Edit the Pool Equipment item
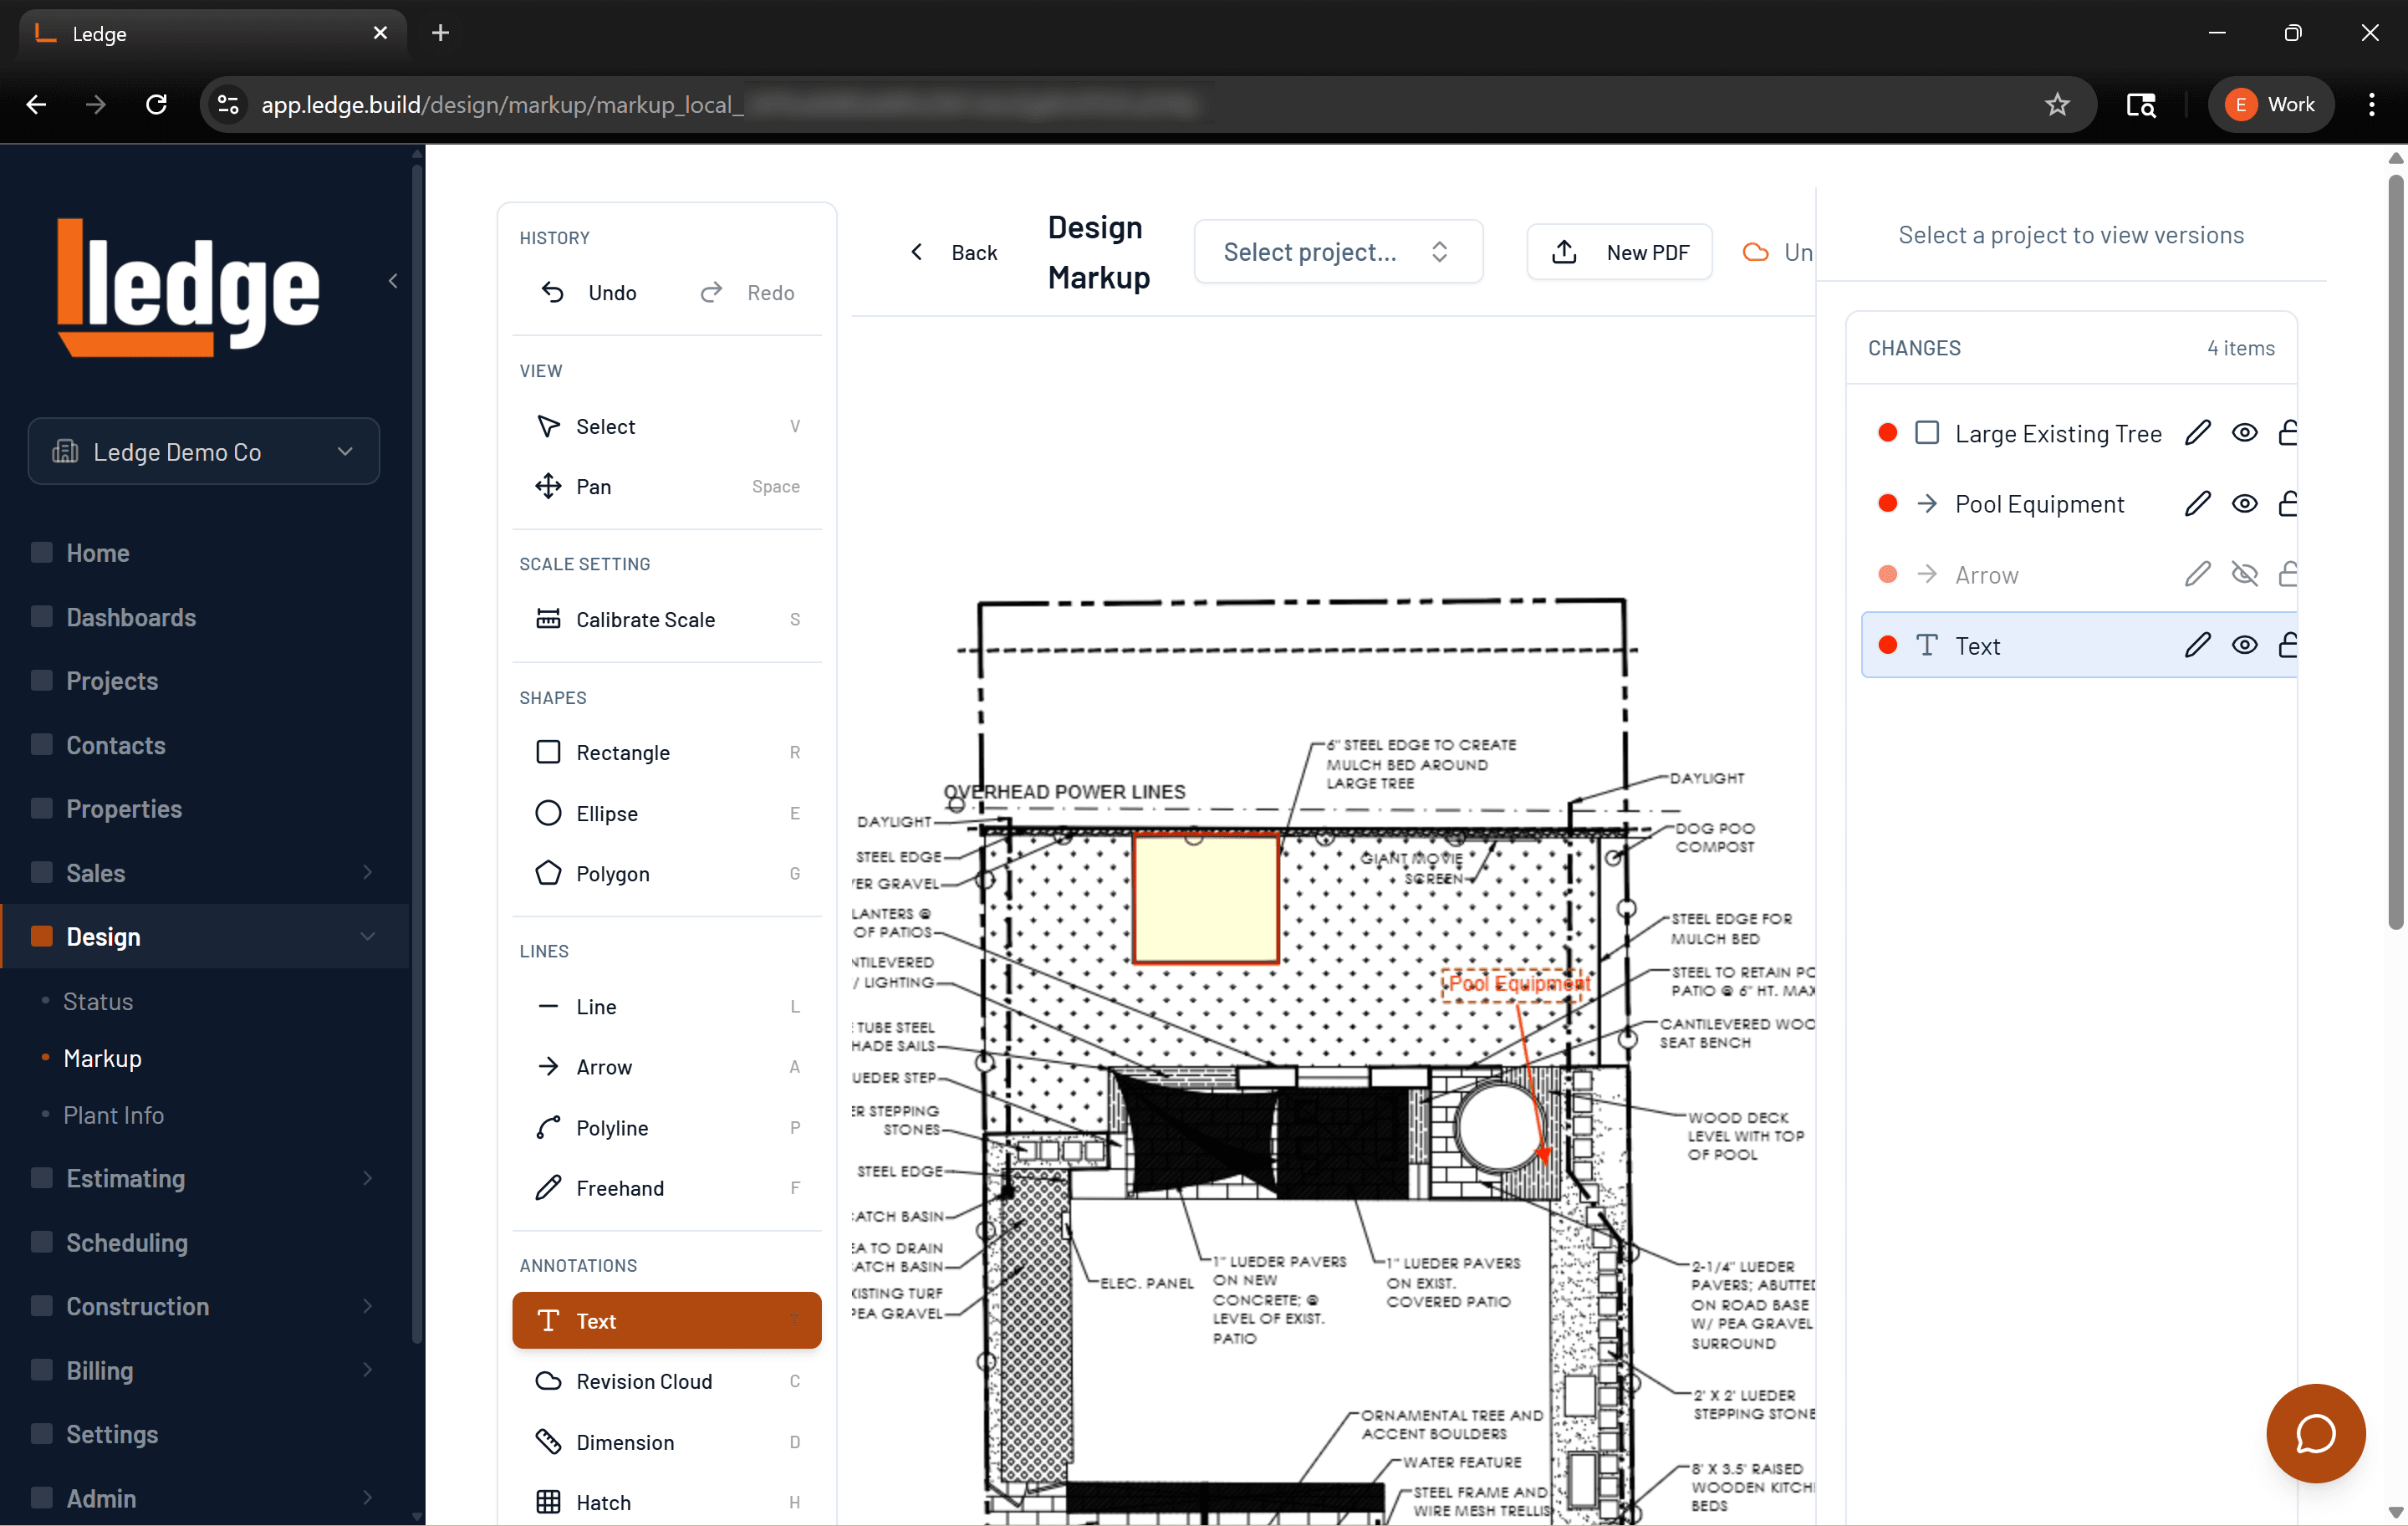Screen dimensions: 2408x1526 2197,503
